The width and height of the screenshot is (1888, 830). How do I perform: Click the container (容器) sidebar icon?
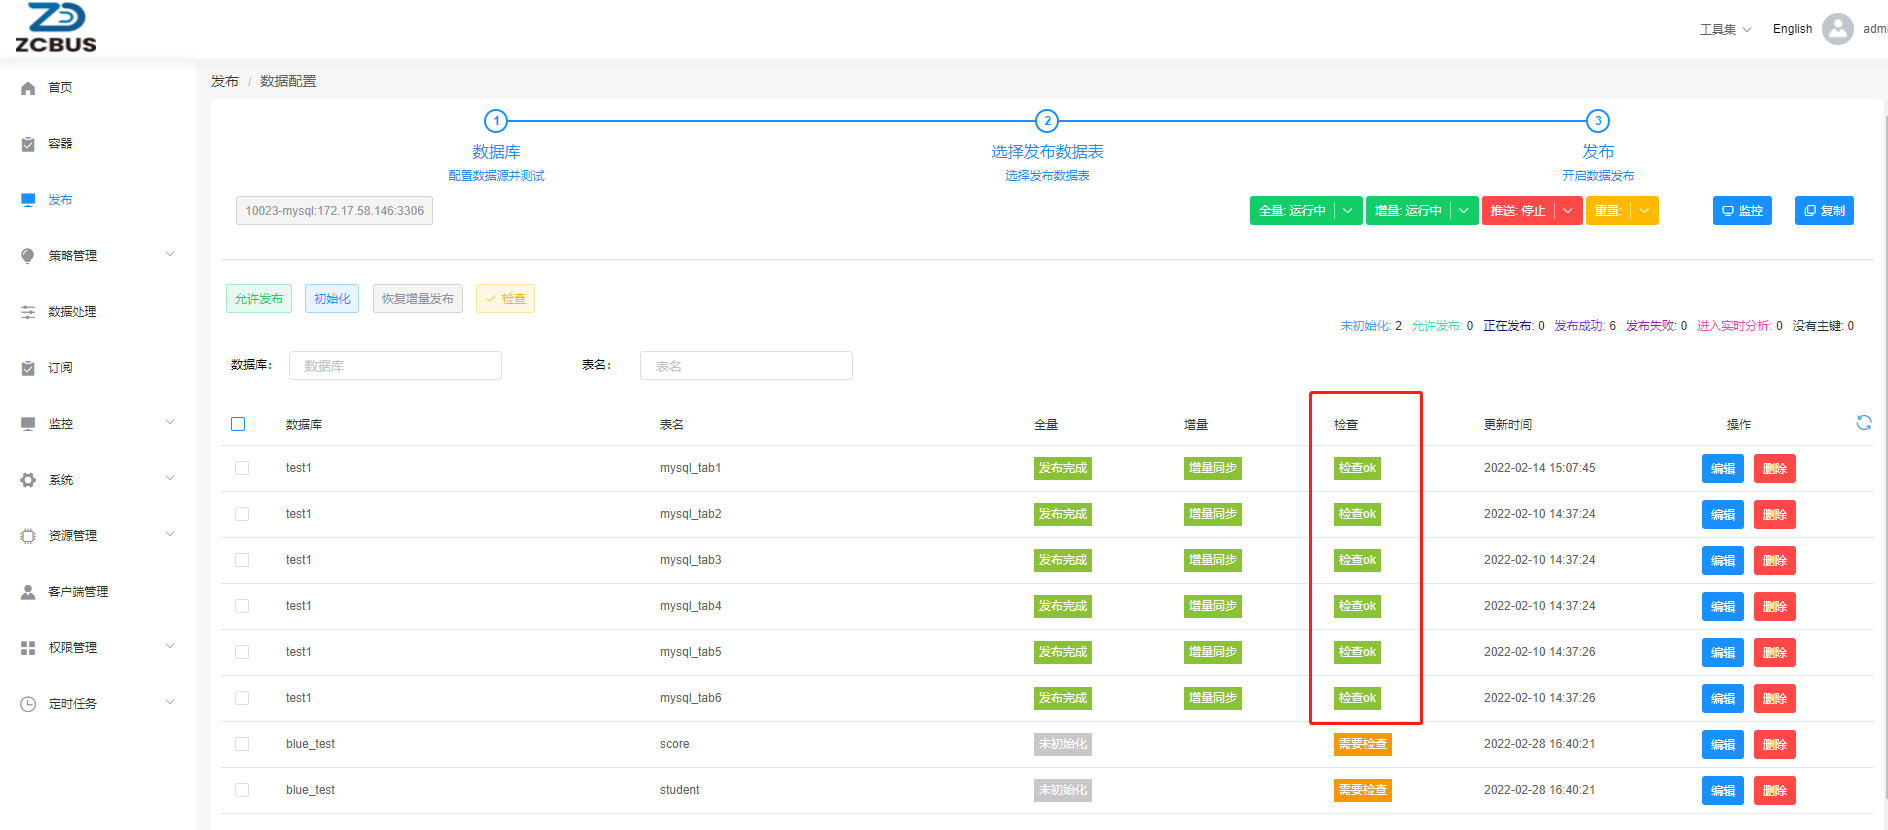coord(28,144)
